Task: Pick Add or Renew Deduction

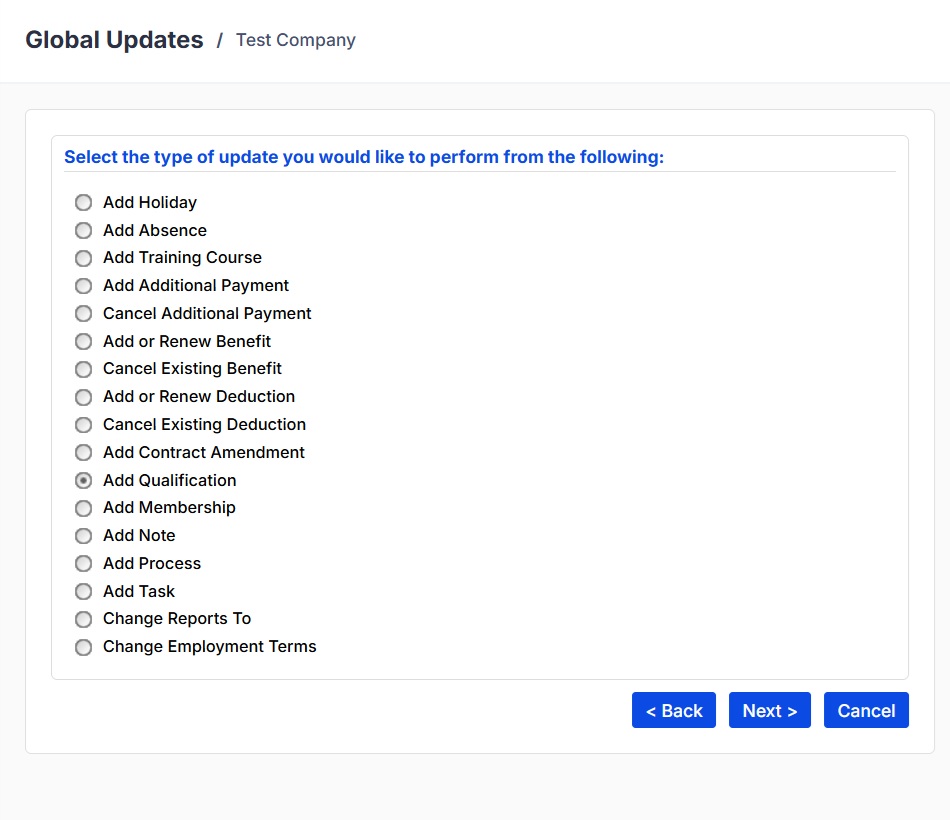Action: coord(83,397)
